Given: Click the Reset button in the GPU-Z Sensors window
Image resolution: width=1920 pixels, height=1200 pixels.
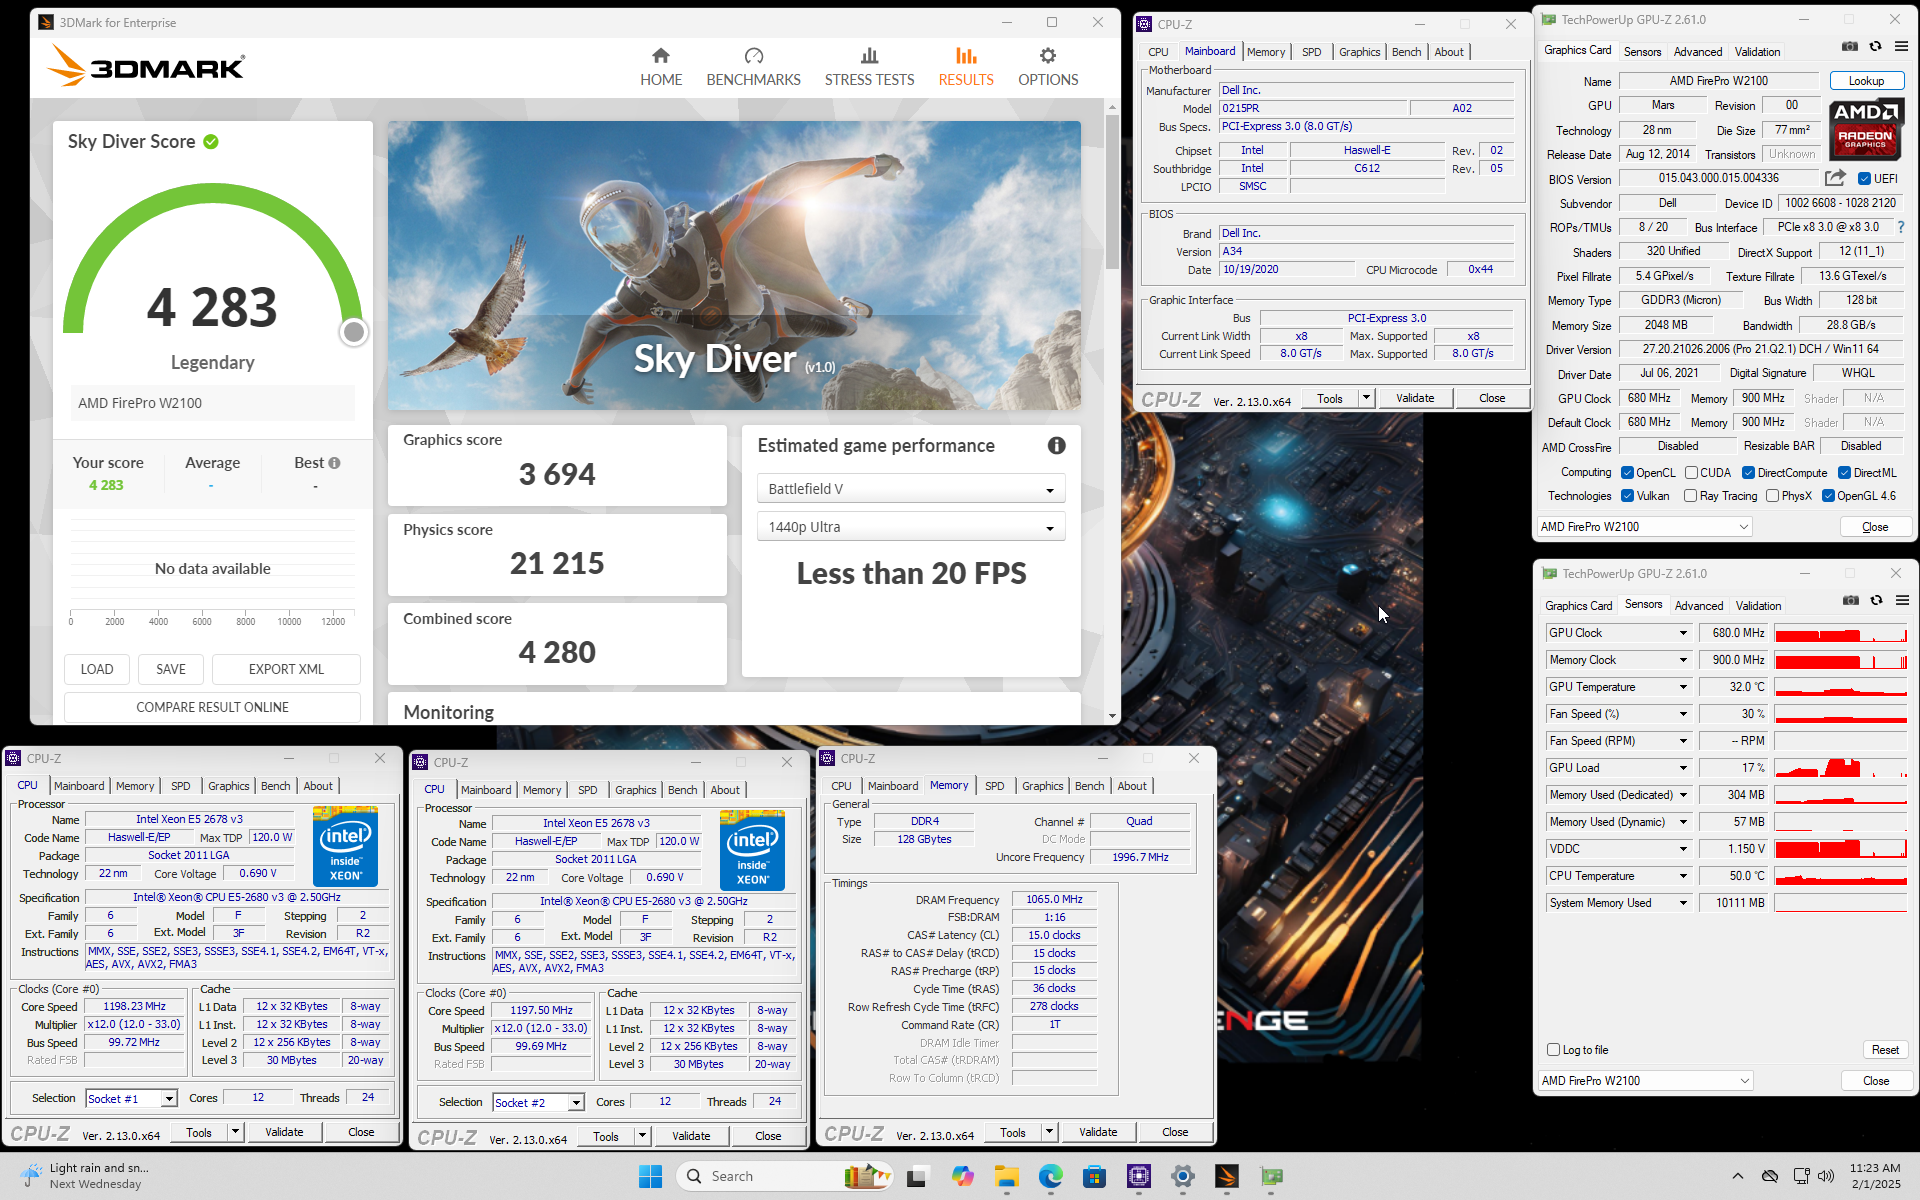Looking at the screenshot, I should (x=1885, y=1050).
